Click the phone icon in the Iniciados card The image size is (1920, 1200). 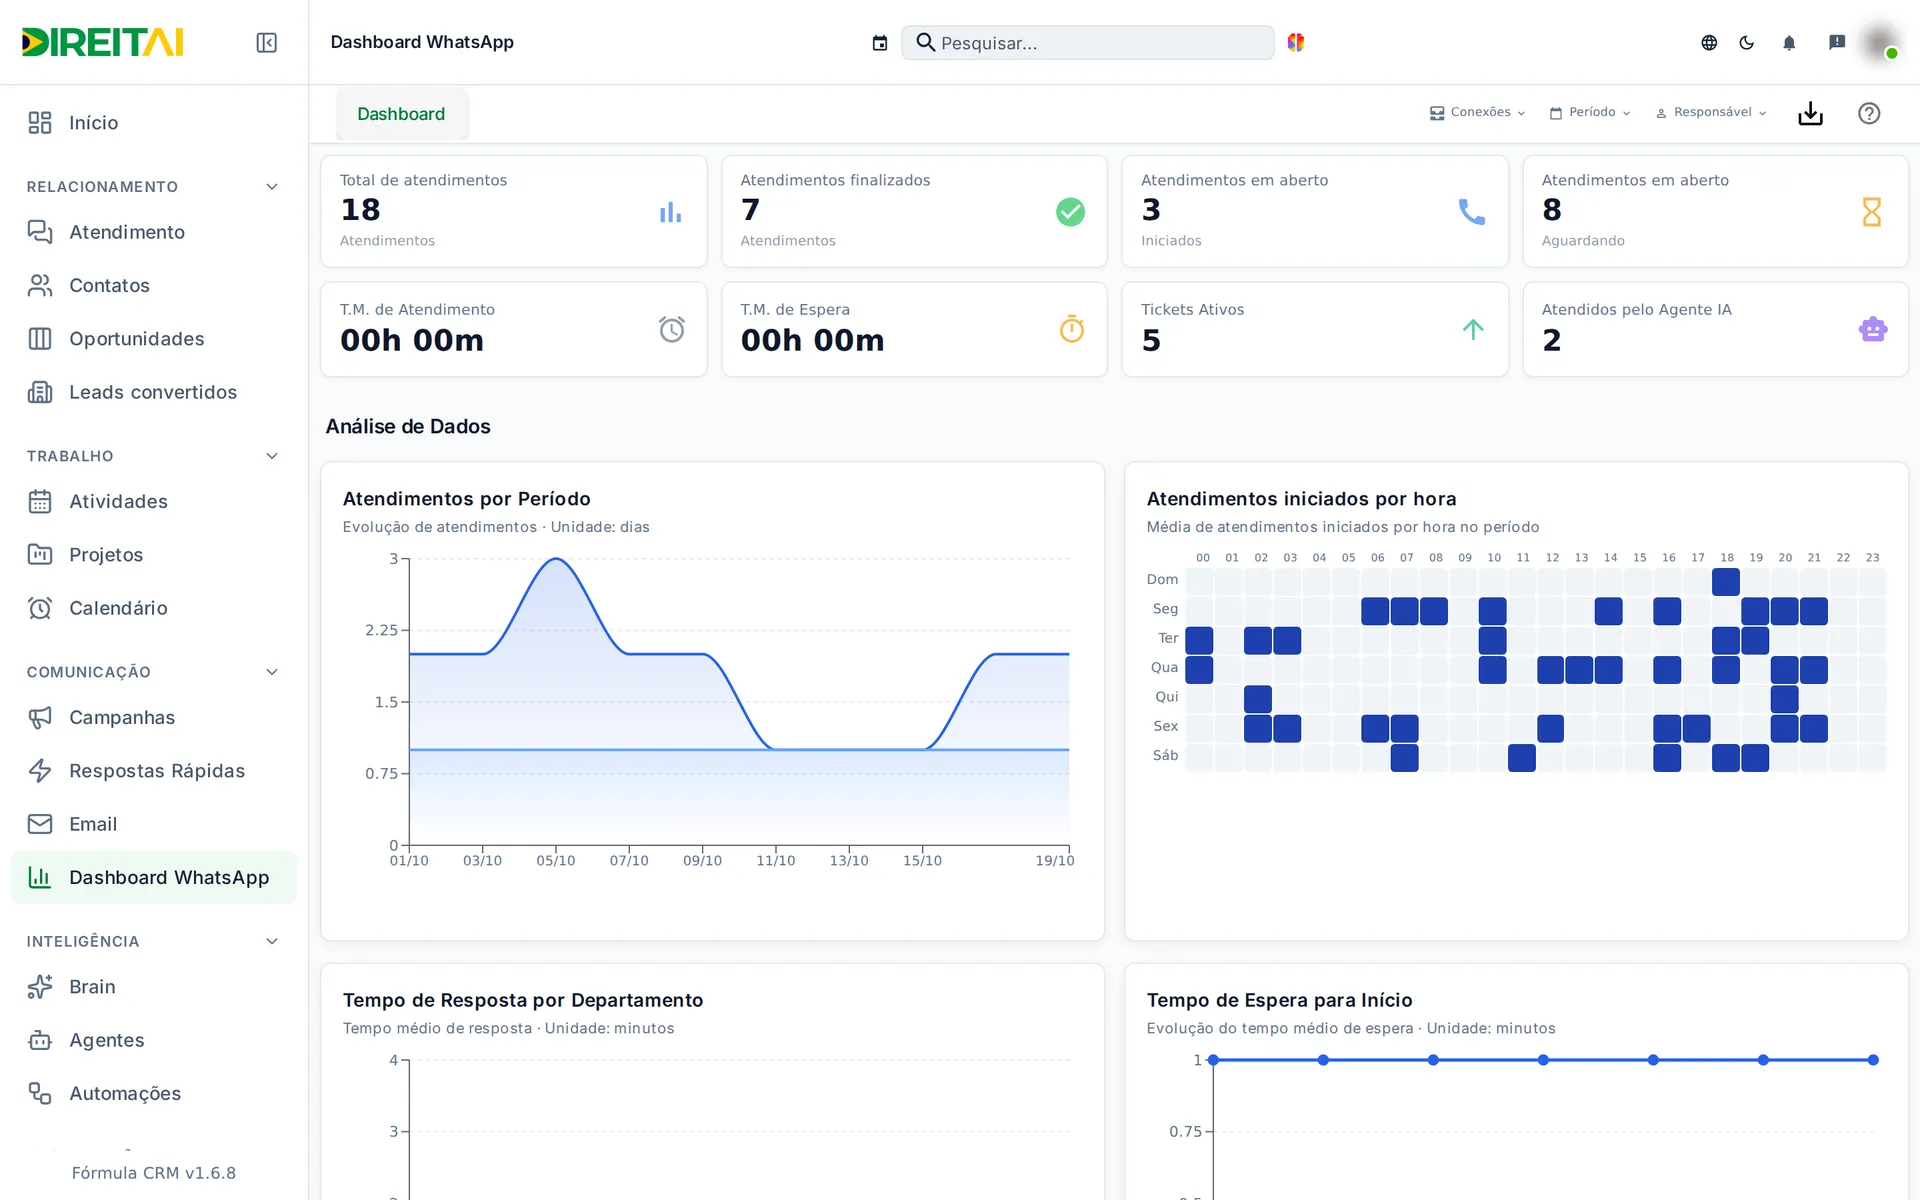[x=1471, y=212]
